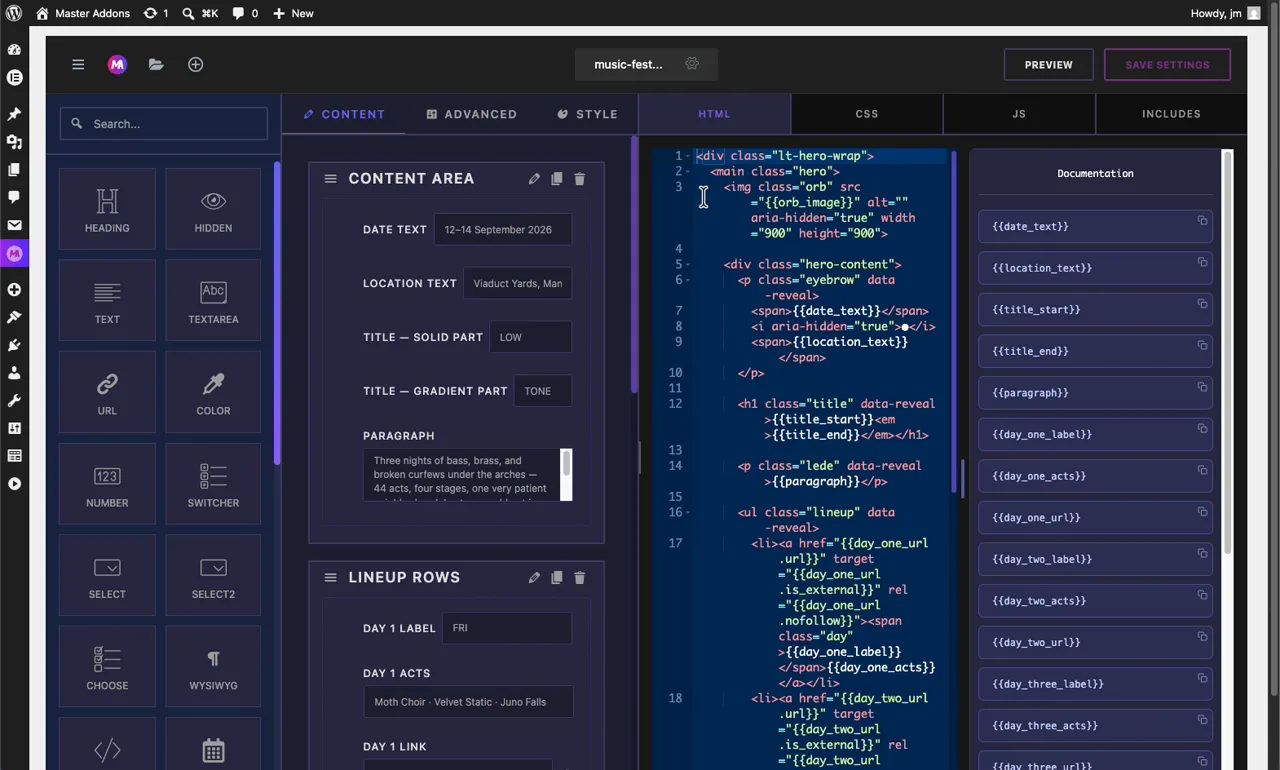The height and width of the screenshot is (770, 1280).
Task: Edit the Day 1 Acts input
Action: pyautogui.click(x=469, y=702)
